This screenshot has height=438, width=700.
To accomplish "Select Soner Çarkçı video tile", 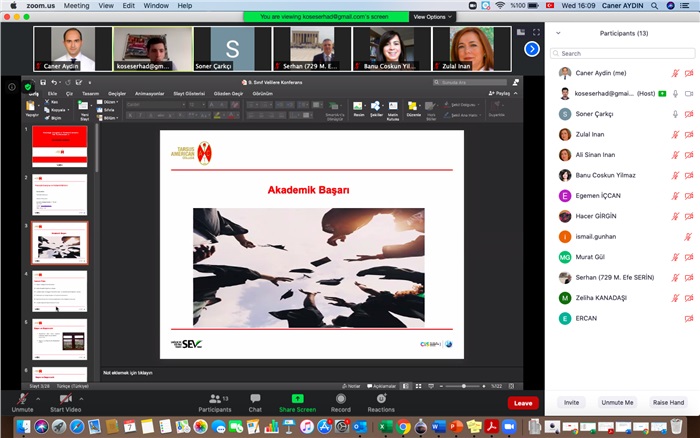I will click(x=232, y=49).
